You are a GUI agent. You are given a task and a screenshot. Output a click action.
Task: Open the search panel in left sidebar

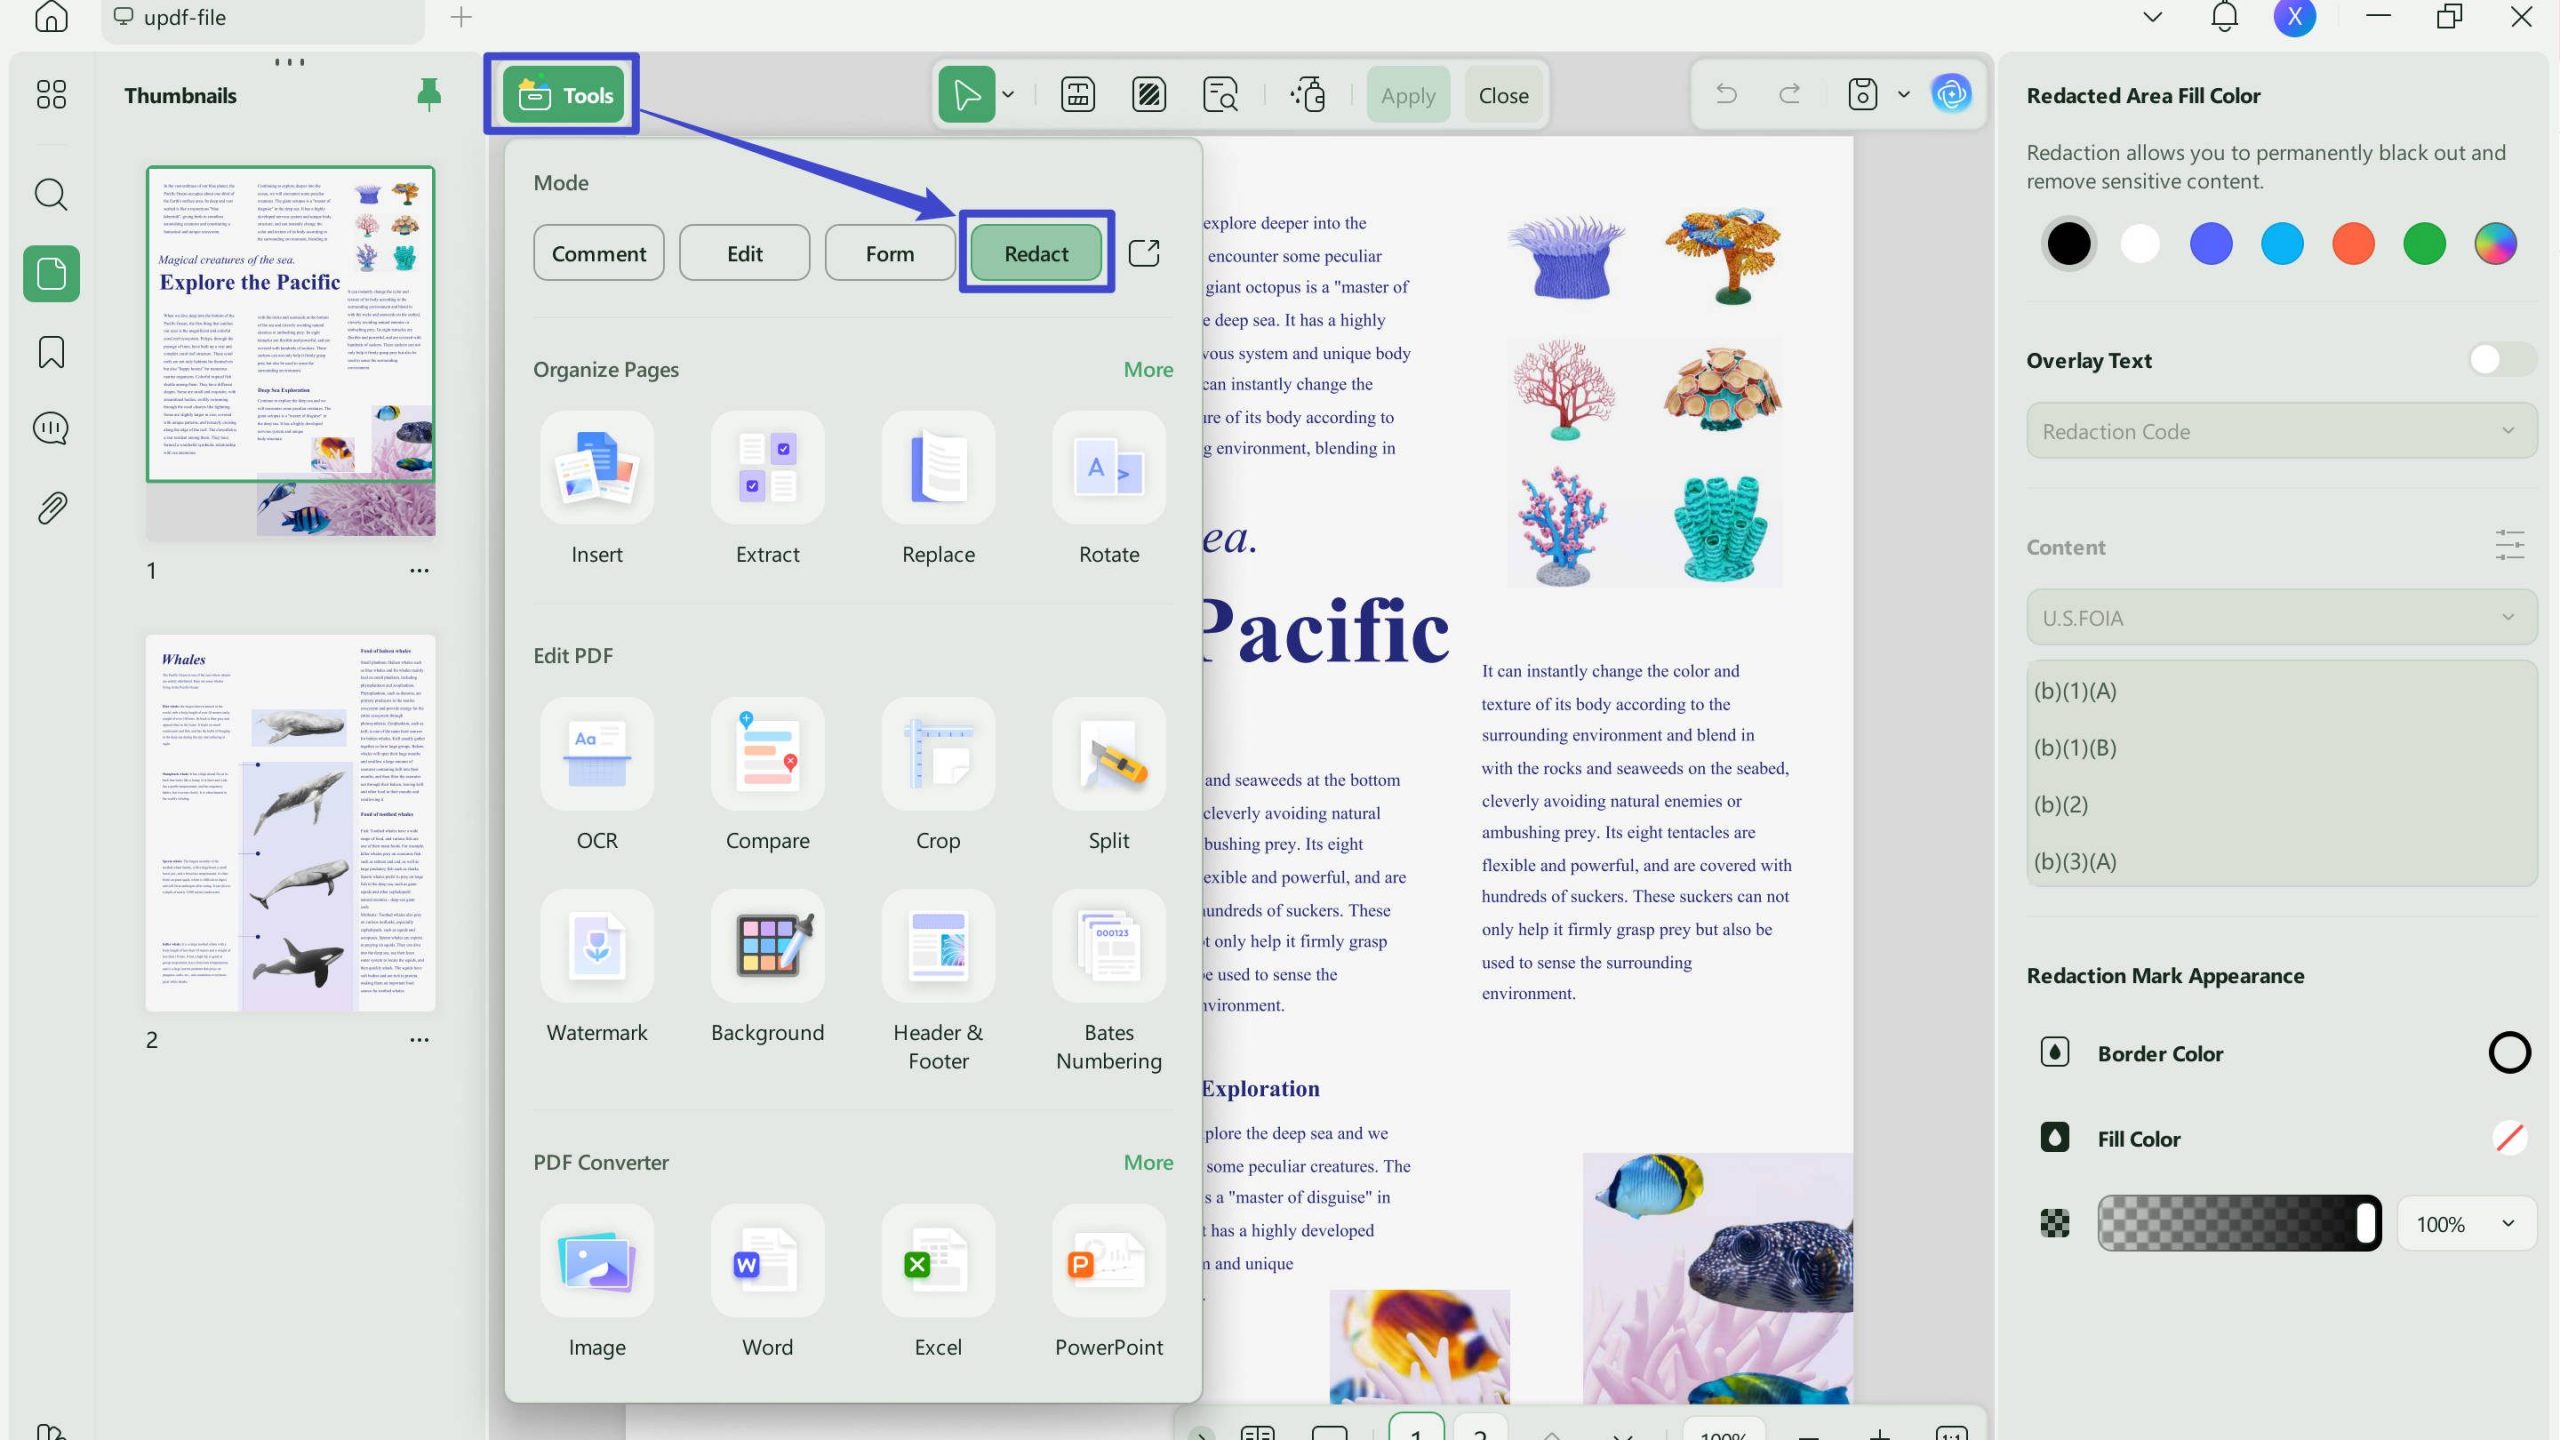(x=51, y=194)
